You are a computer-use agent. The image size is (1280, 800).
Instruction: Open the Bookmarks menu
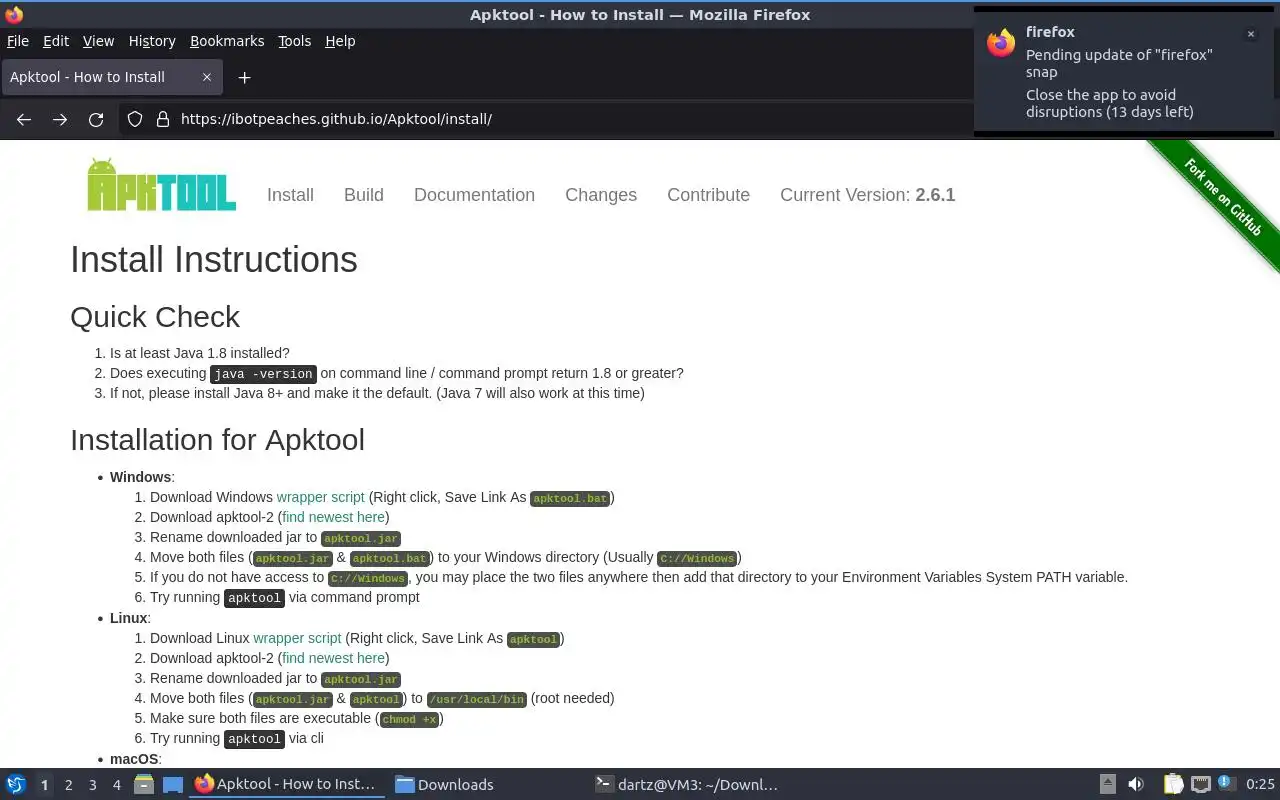tap(227, 41)
